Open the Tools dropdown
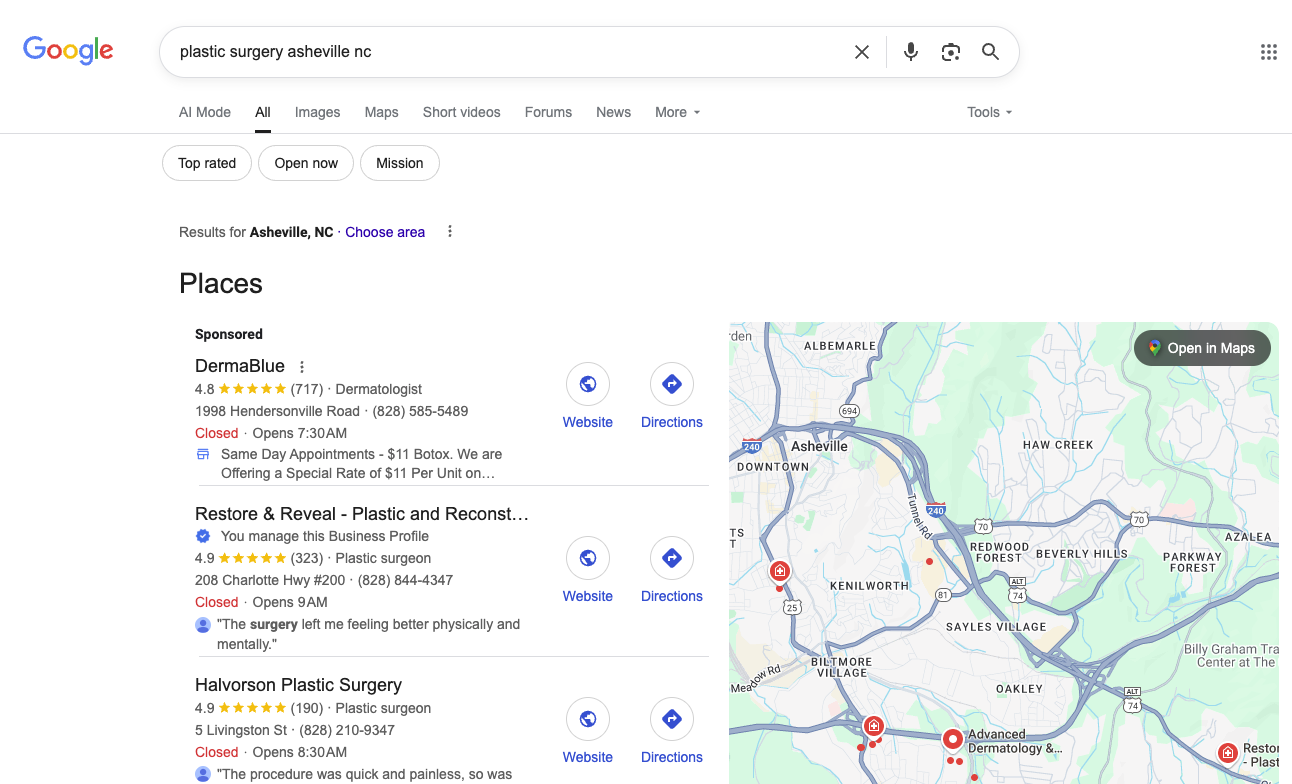The width and height of the screenshot is (1292, 784). tap(989, 112)
